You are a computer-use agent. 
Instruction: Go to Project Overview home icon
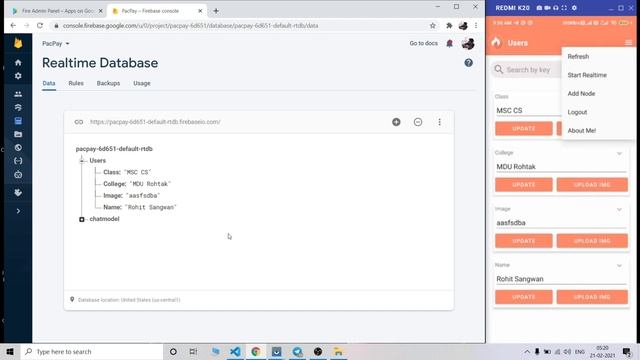pos(18,62)
